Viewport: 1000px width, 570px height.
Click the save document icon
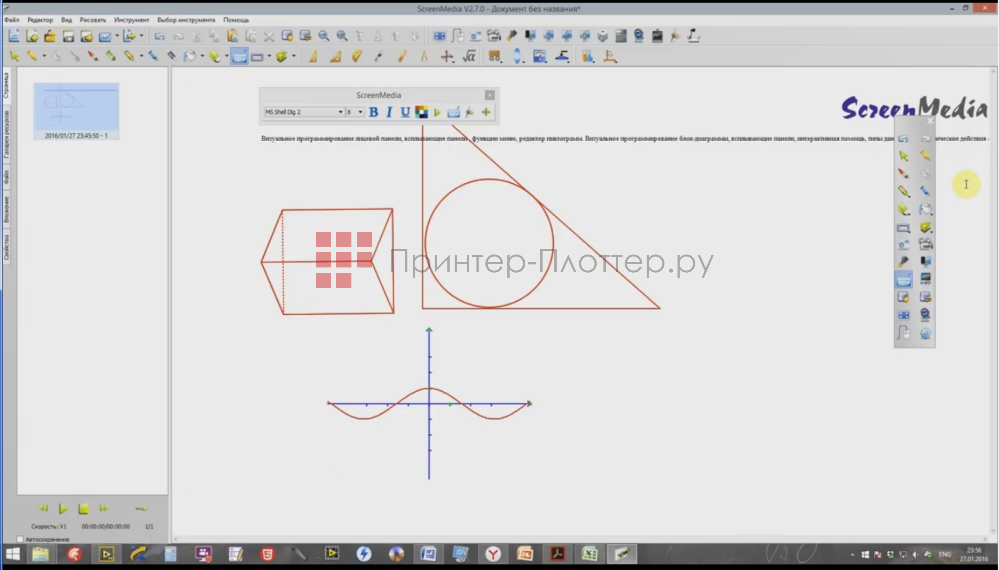coord(69,36)
